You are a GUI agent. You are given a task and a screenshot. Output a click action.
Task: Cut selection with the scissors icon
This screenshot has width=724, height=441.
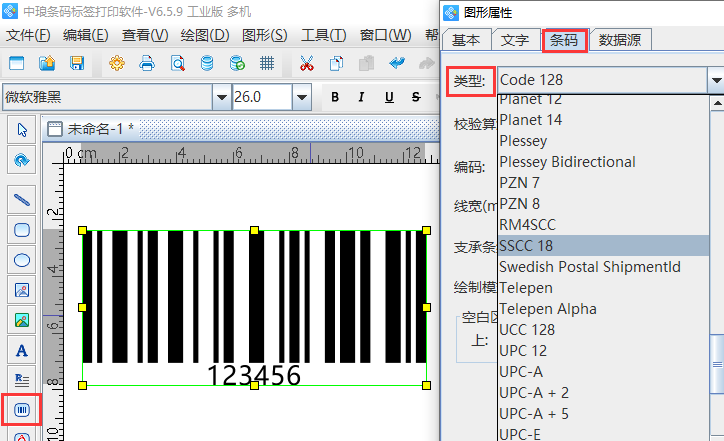pos(307,63)
